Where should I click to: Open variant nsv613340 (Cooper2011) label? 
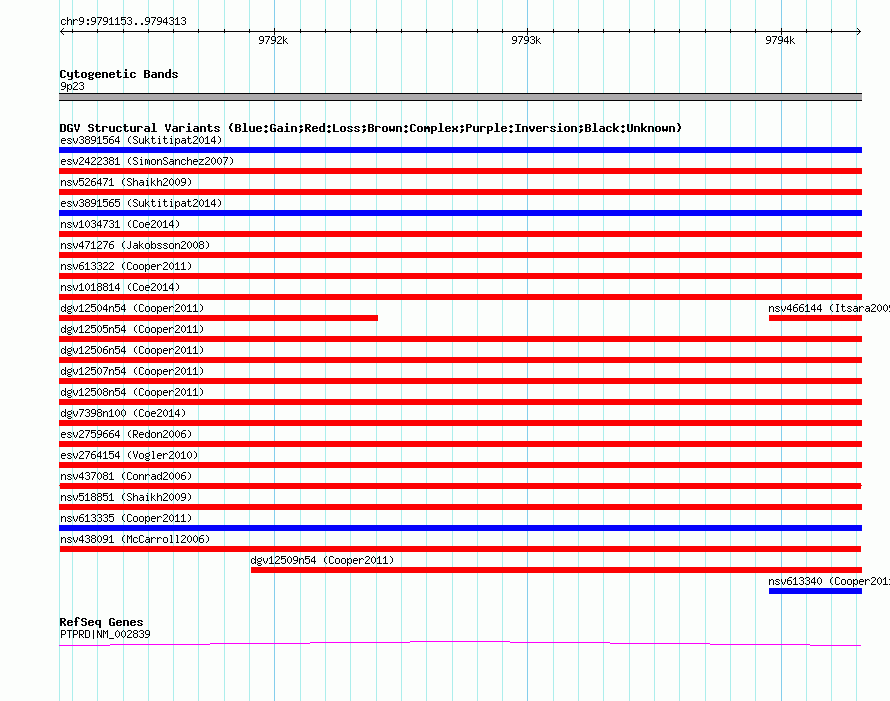(x=829, y=581)
